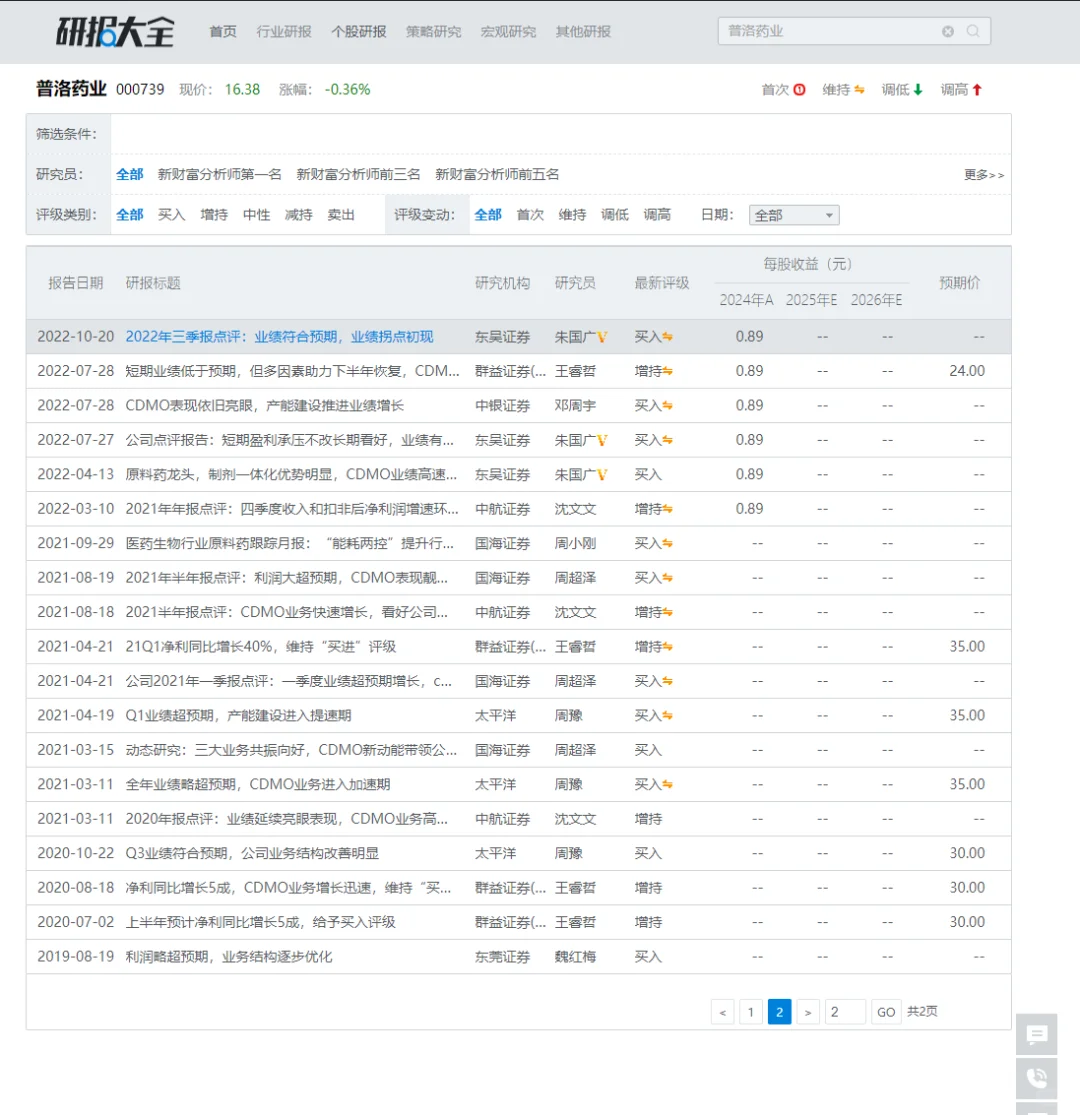Filter rating change by 调低
Viewport: 1080px width, 1115px height.
615,215
